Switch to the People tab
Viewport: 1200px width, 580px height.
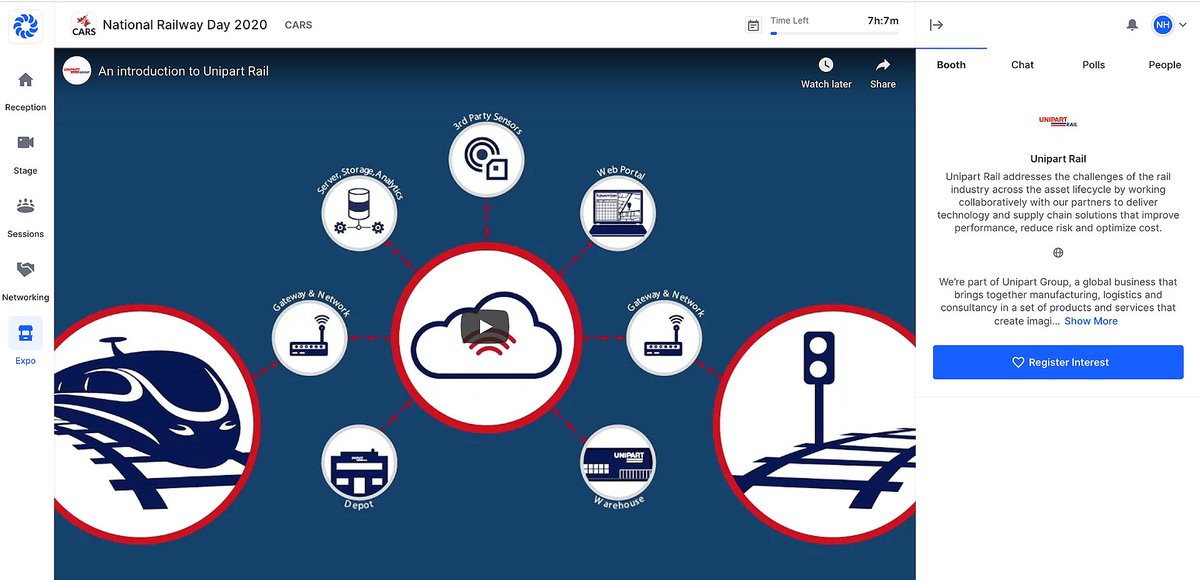tap(1164, 65)
